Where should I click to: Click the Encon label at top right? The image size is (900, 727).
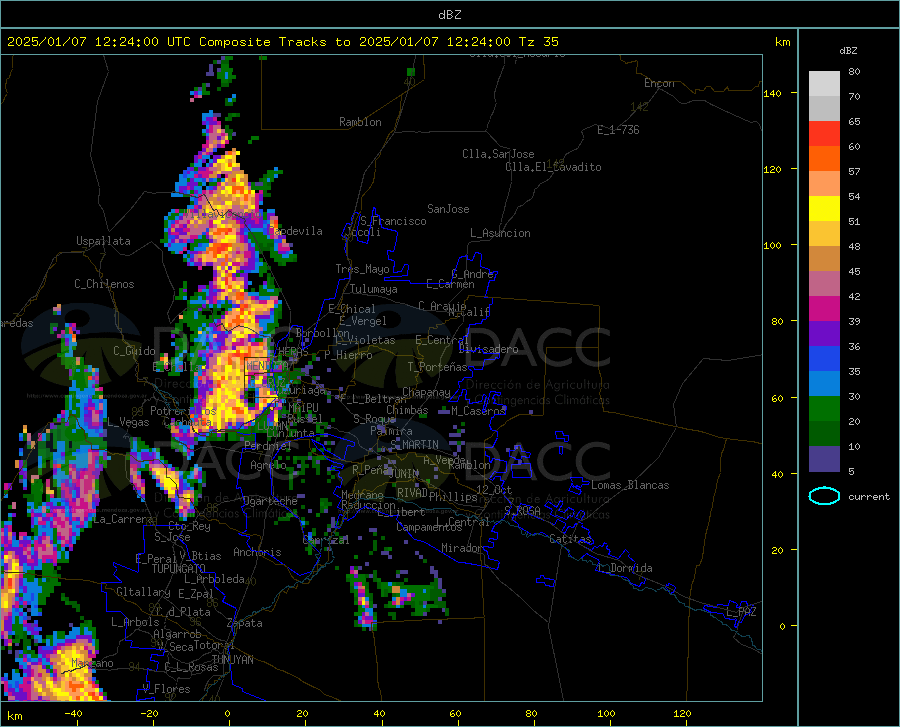659,83
